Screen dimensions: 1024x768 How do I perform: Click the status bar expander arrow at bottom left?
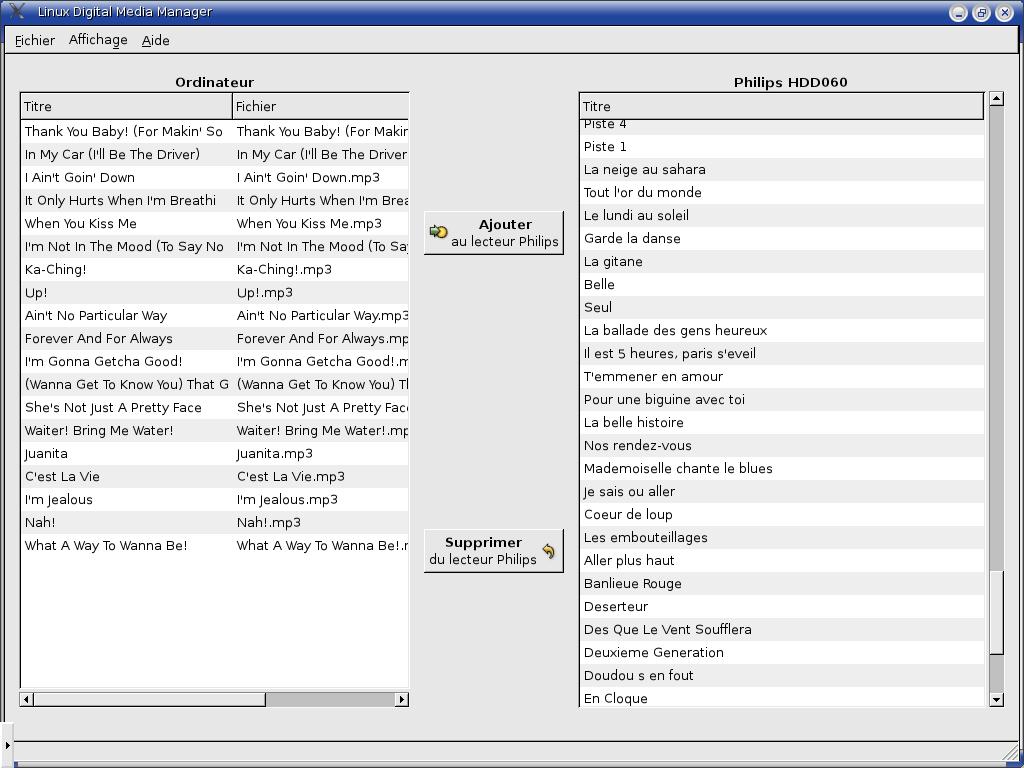tap(7, 745)
